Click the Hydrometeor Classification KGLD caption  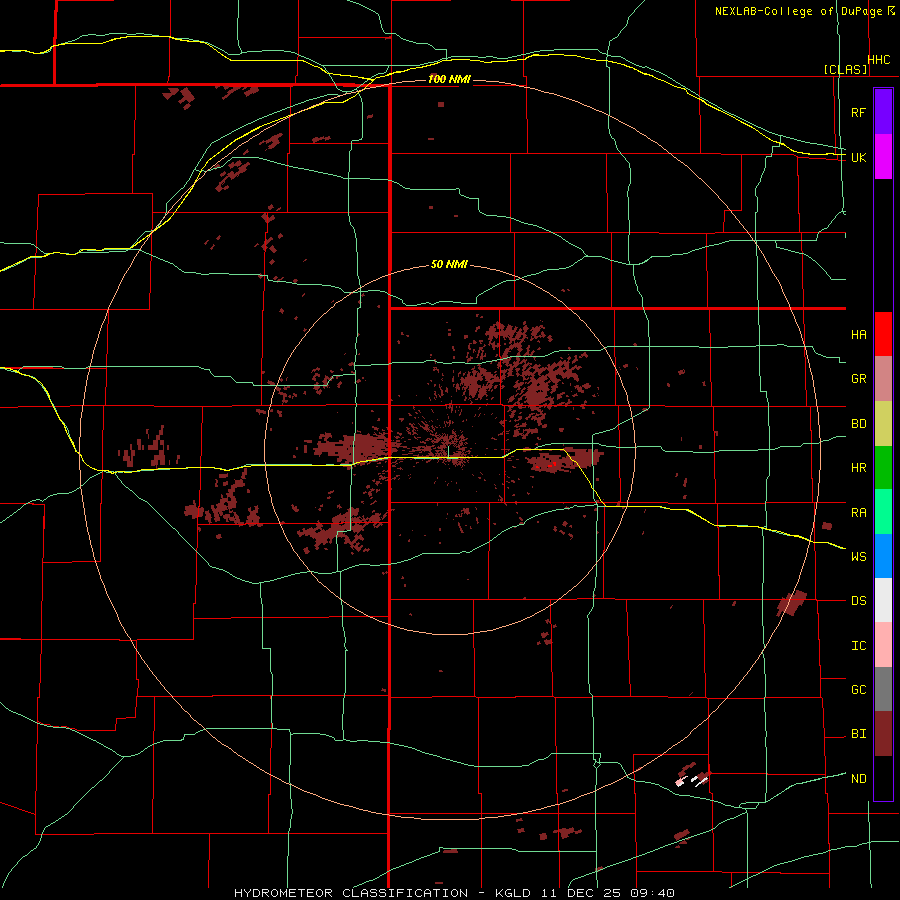click(x=454, y=893)
